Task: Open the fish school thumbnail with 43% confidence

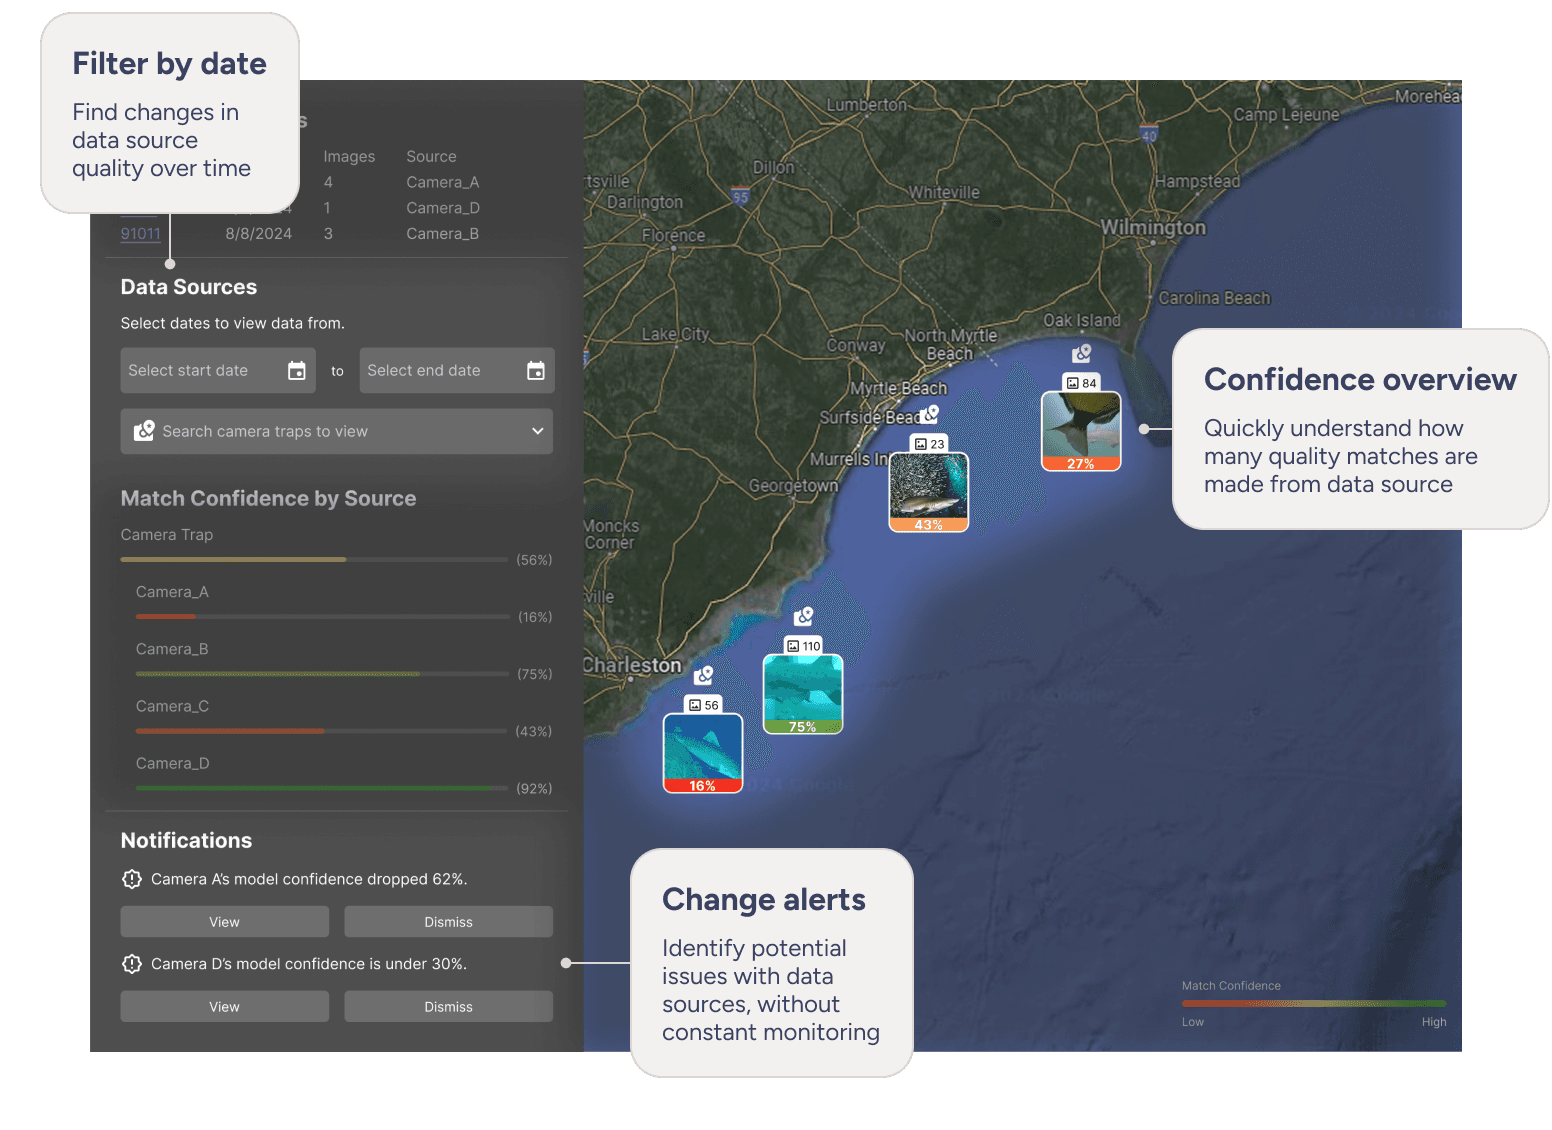Action: (929, 492)
